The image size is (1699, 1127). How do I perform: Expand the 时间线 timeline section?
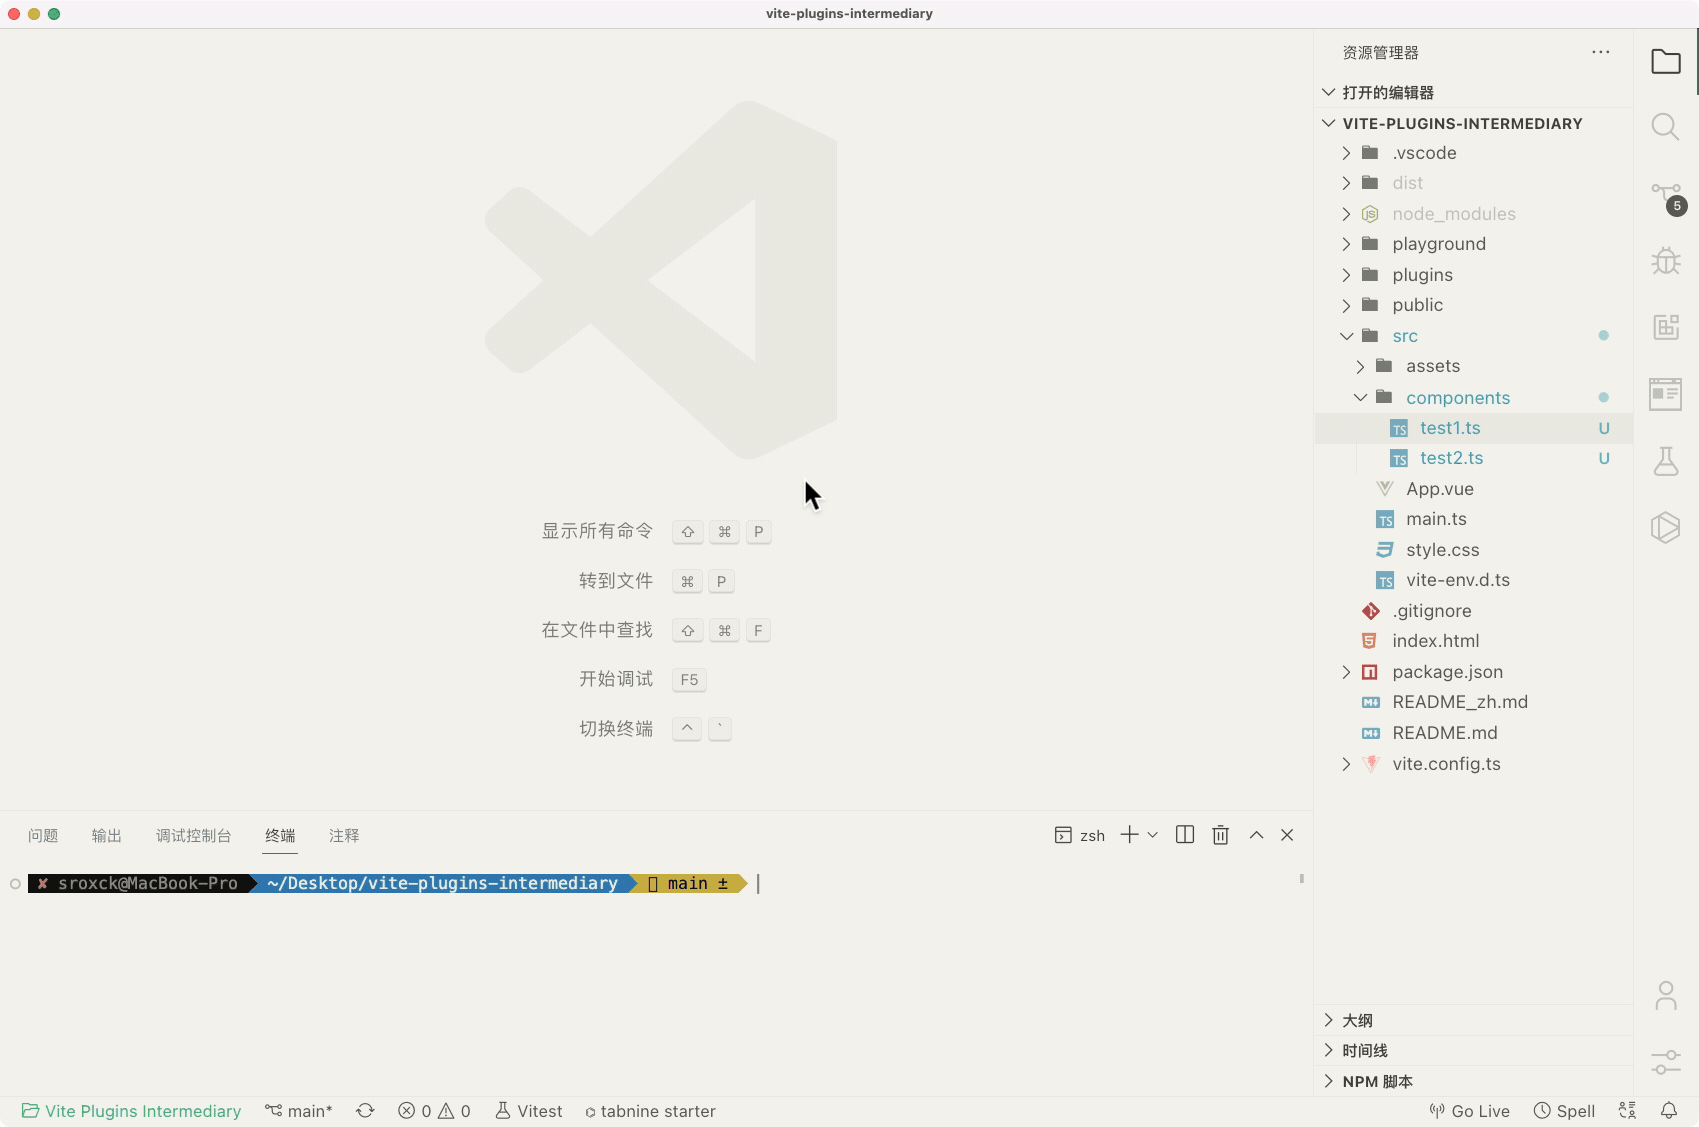pyautogui.click(x=1474, y=1050)
